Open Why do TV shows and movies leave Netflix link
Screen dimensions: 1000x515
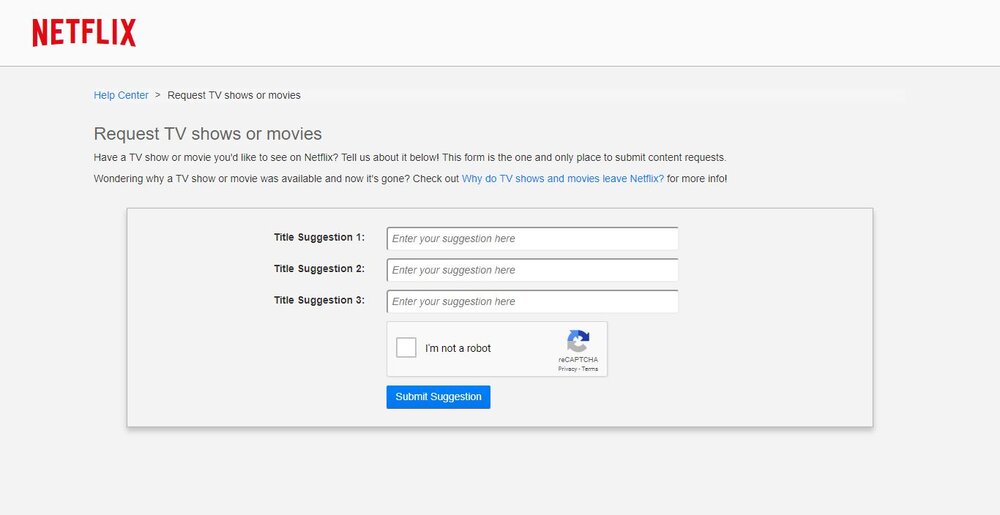click(562, 178)
